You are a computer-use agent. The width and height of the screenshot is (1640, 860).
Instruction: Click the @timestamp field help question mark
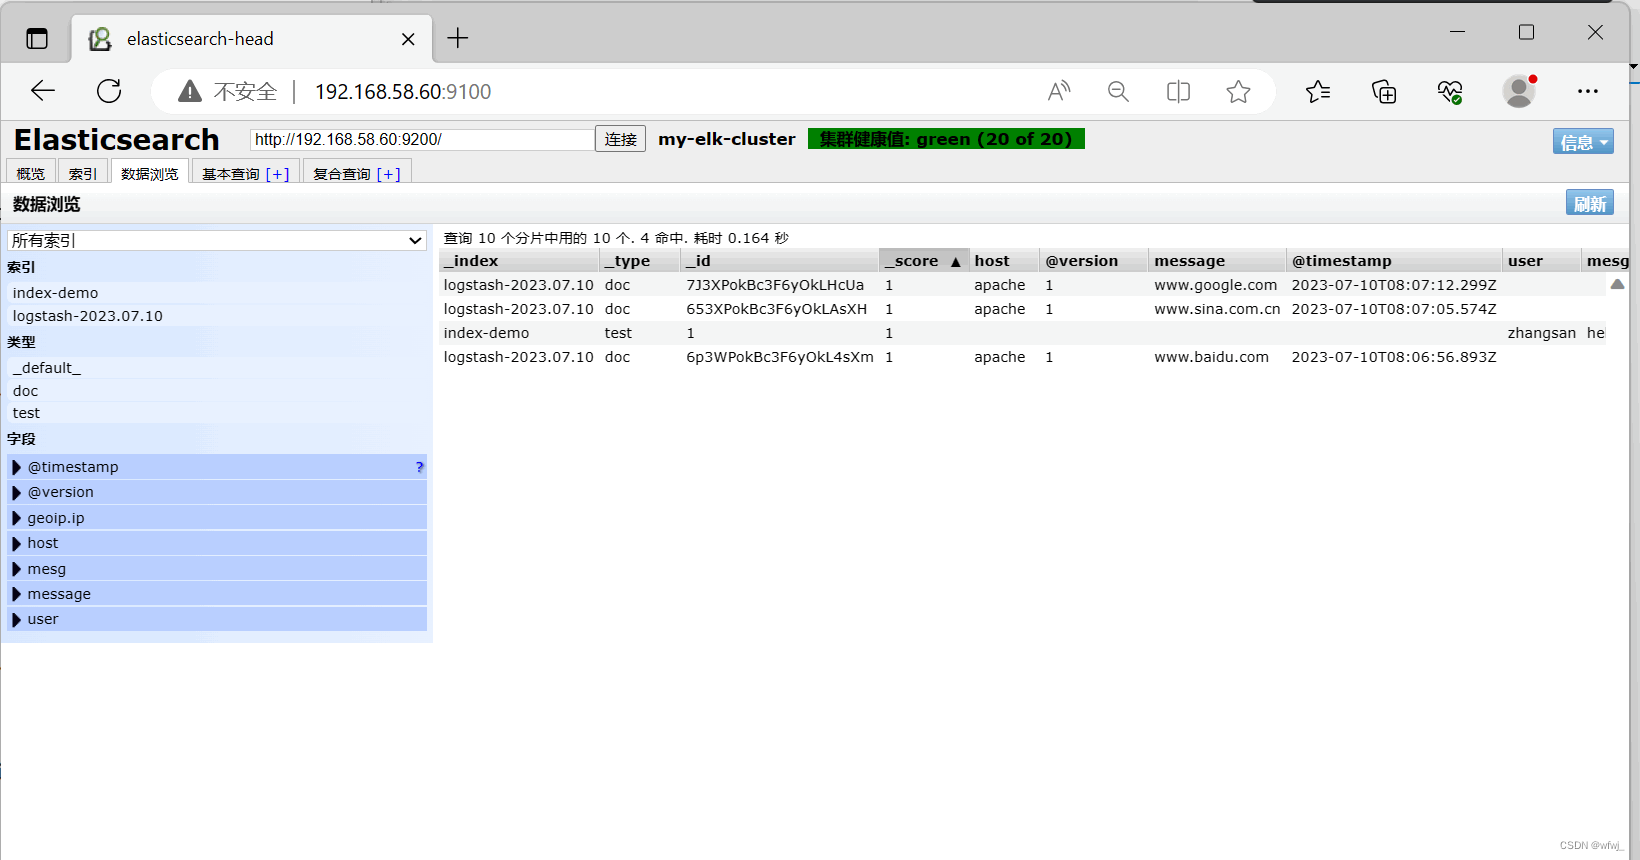pos(419,467)
